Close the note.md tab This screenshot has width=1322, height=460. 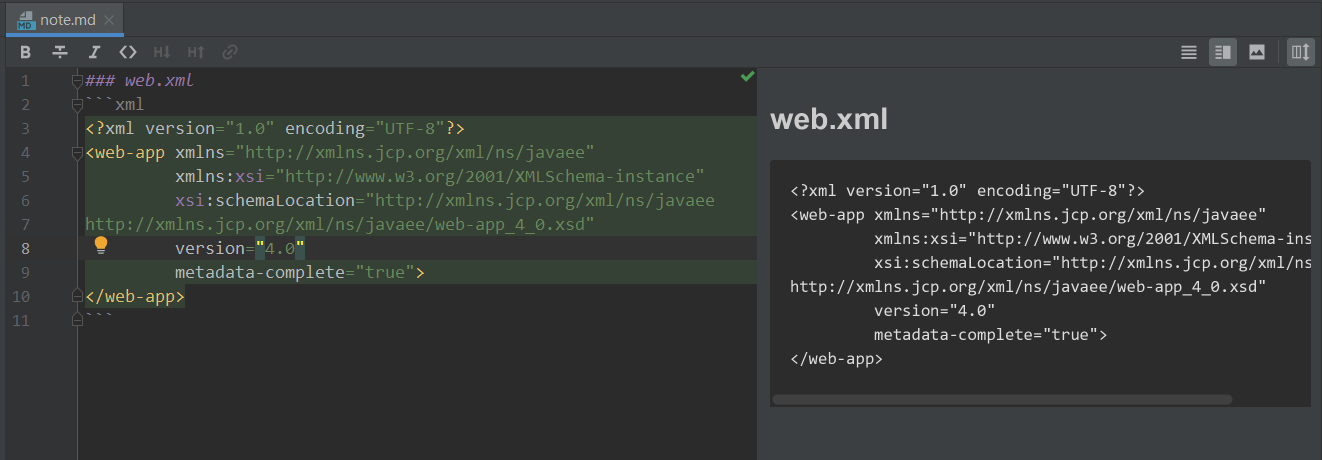tap(108, 20)
